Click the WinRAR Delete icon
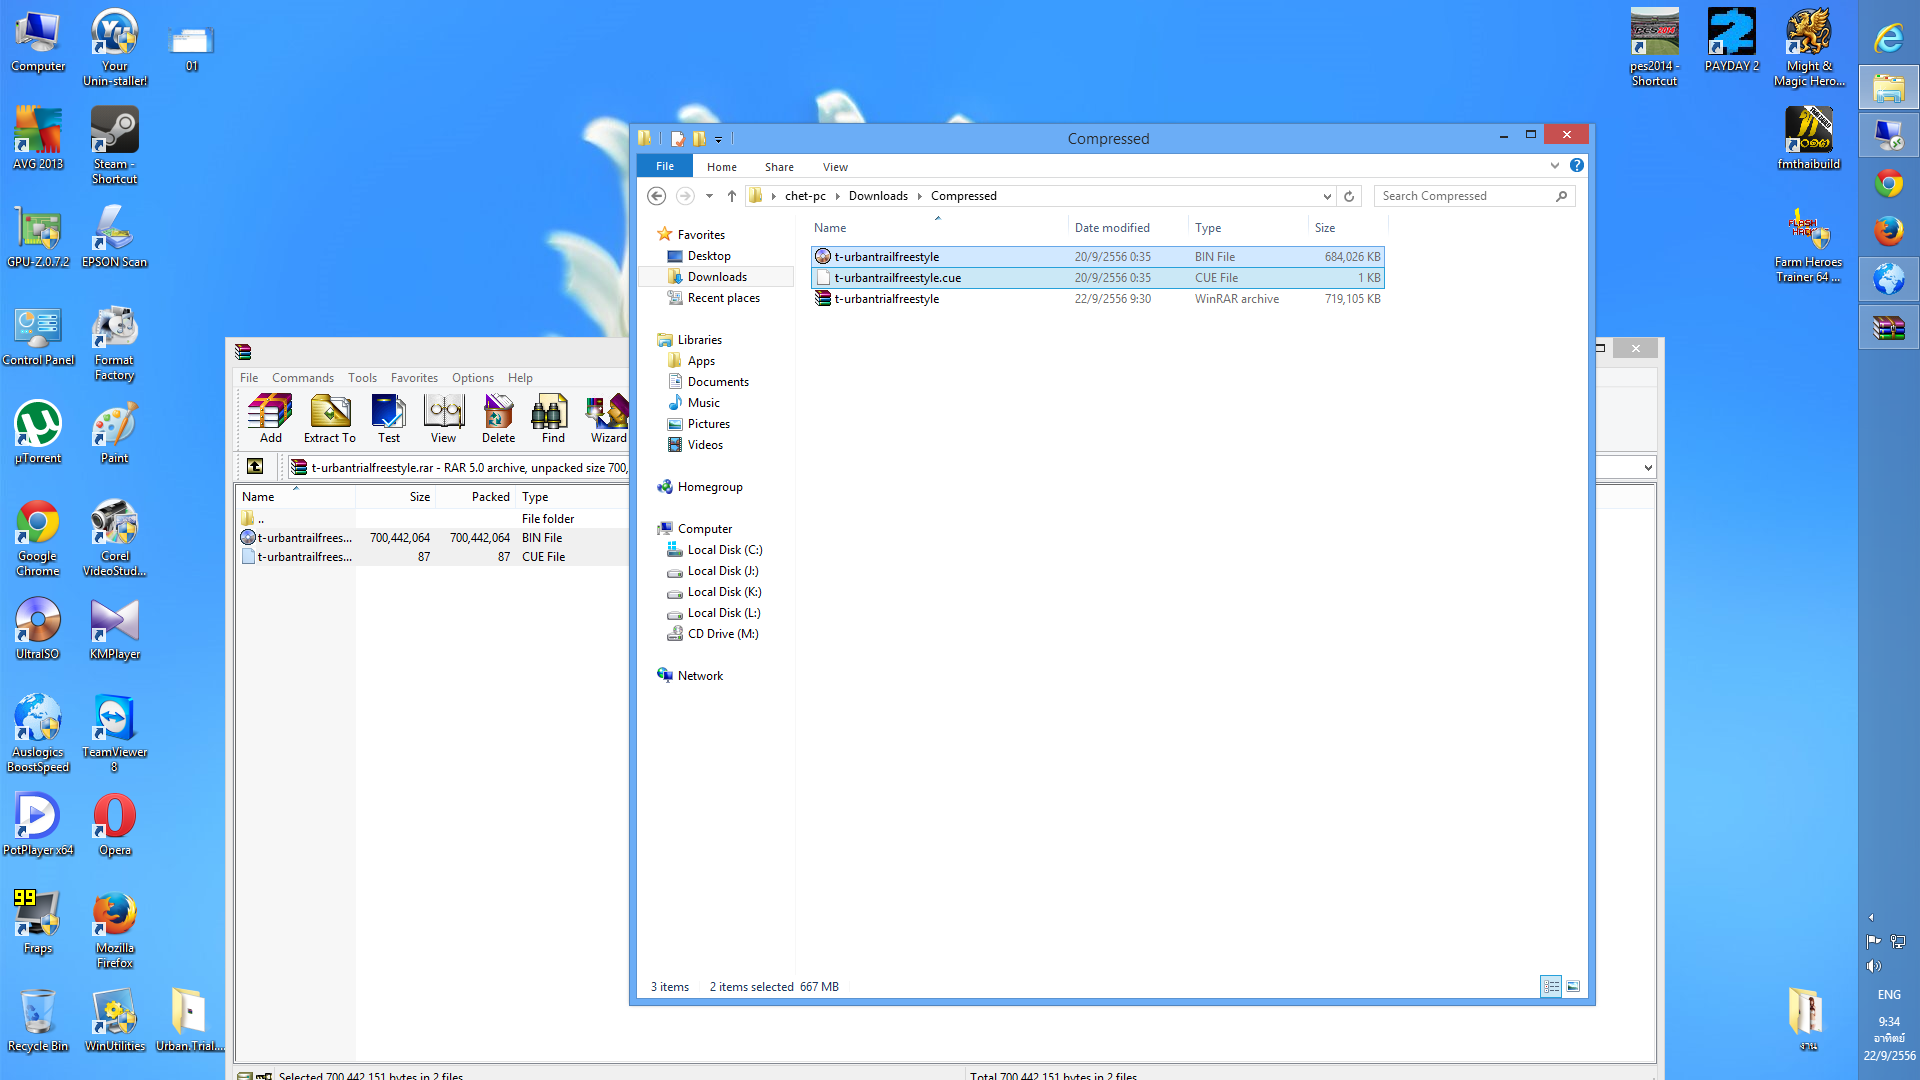Screen dimensions: 1920x1080 point(498,417)
